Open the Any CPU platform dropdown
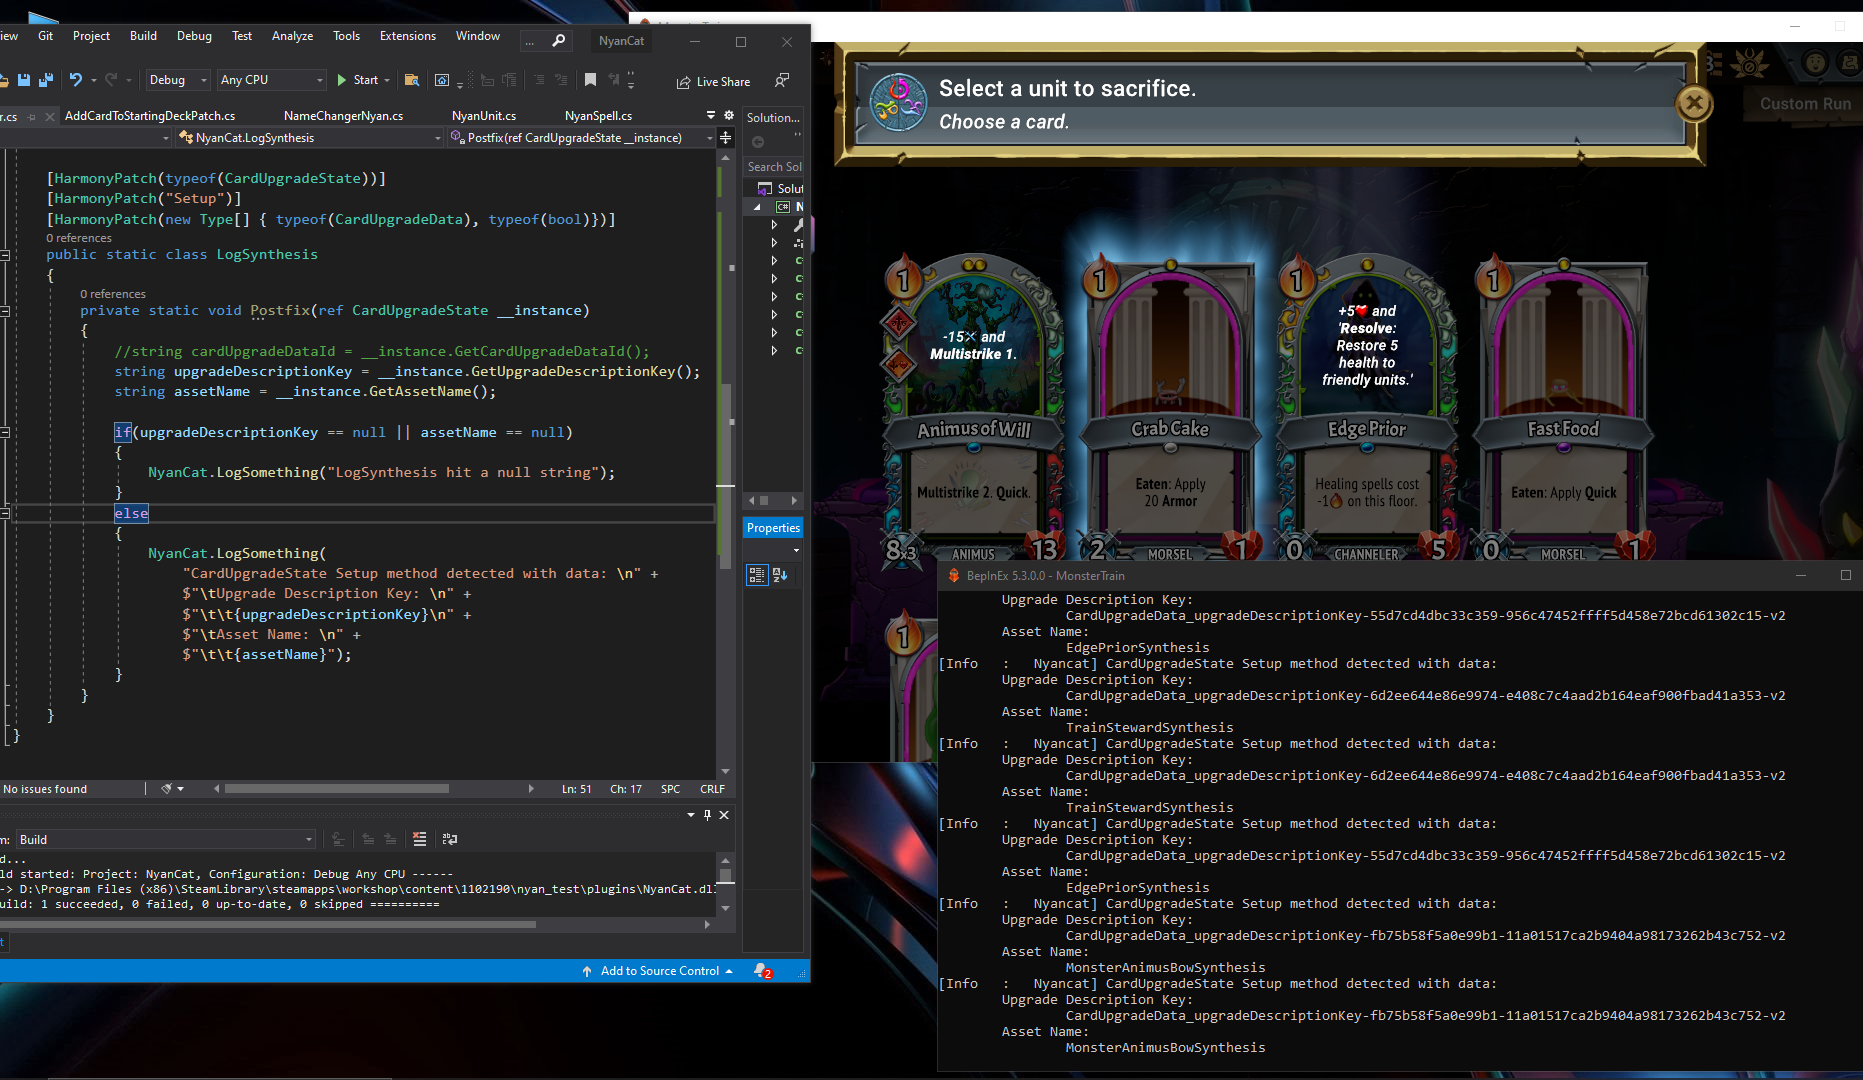The width and height of the screenshot is (1863, 1080). point(272,80)
